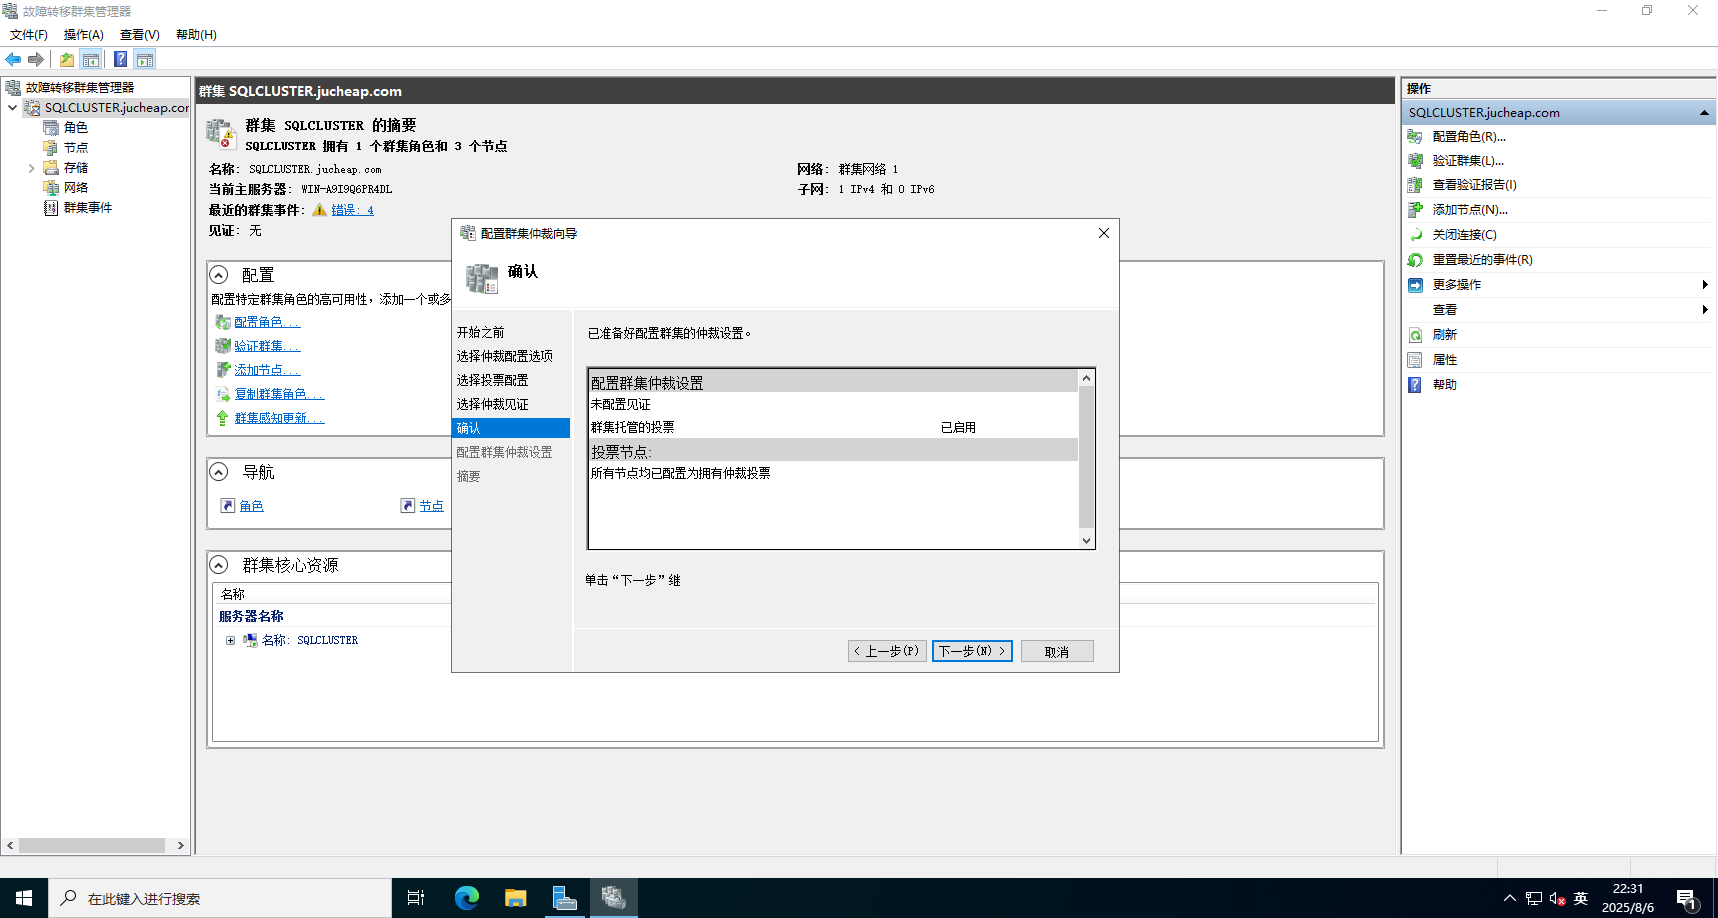Click the Up one level folder icon
This screenshot has width=1718, height=918.
(x=67, y=59)
